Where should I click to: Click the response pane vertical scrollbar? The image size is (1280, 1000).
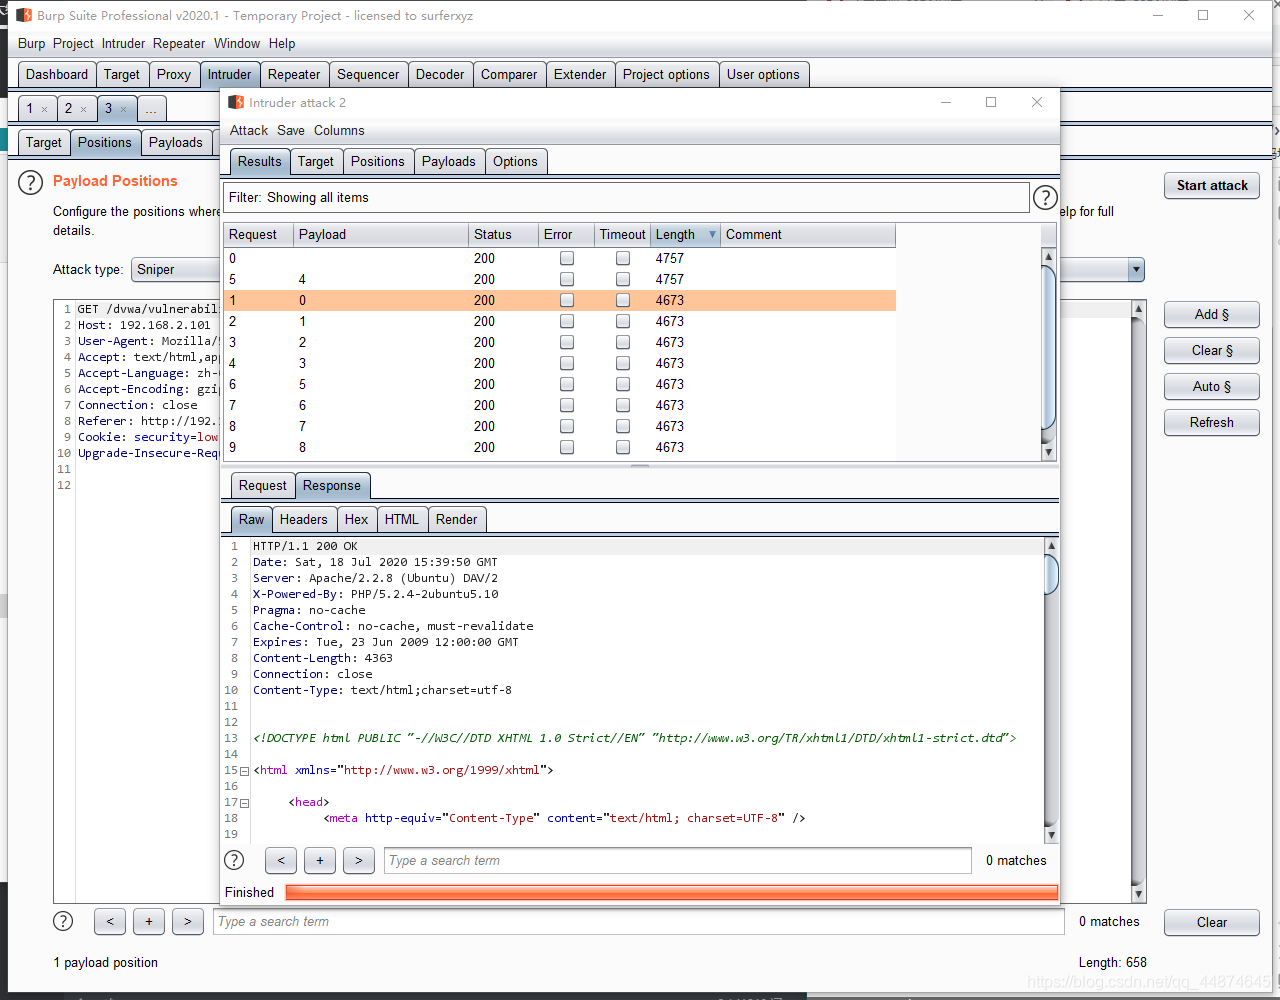coord(1050,690)
